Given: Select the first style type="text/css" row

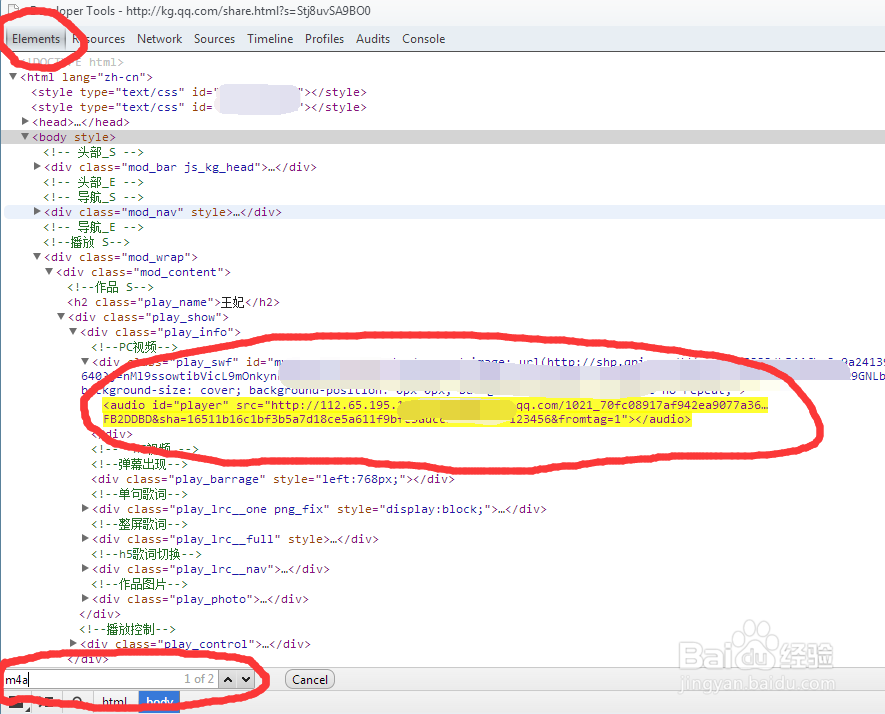Looking at the screenshot, I should coord(199,92).
